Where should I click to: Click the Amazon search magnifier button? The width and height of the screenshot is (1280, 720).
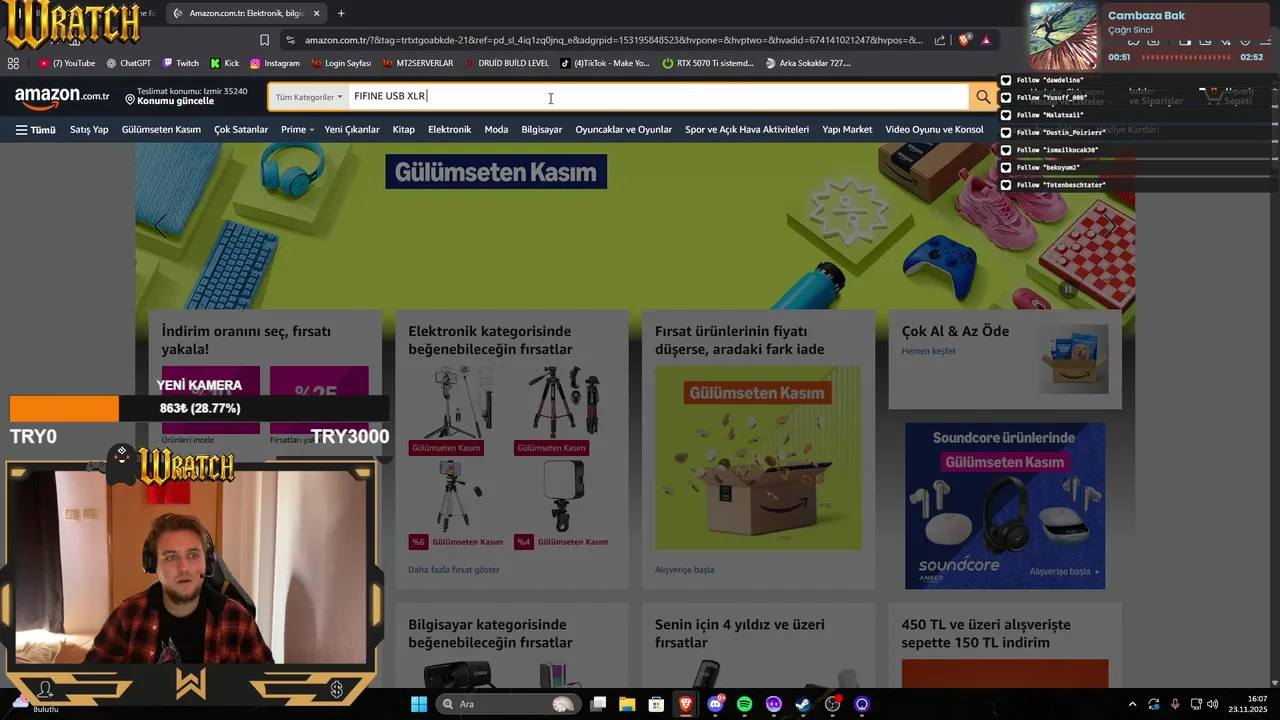click(x=983, y=97)
